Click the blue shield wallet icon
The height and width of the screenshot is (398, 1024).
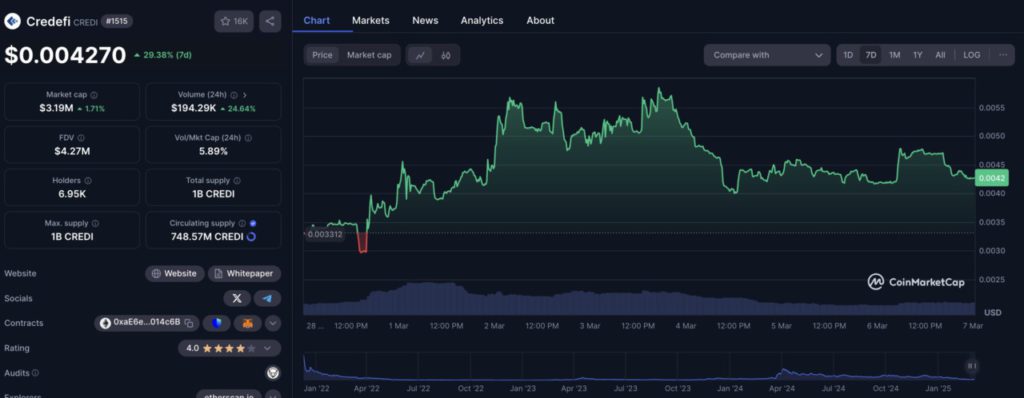[217, 323]
